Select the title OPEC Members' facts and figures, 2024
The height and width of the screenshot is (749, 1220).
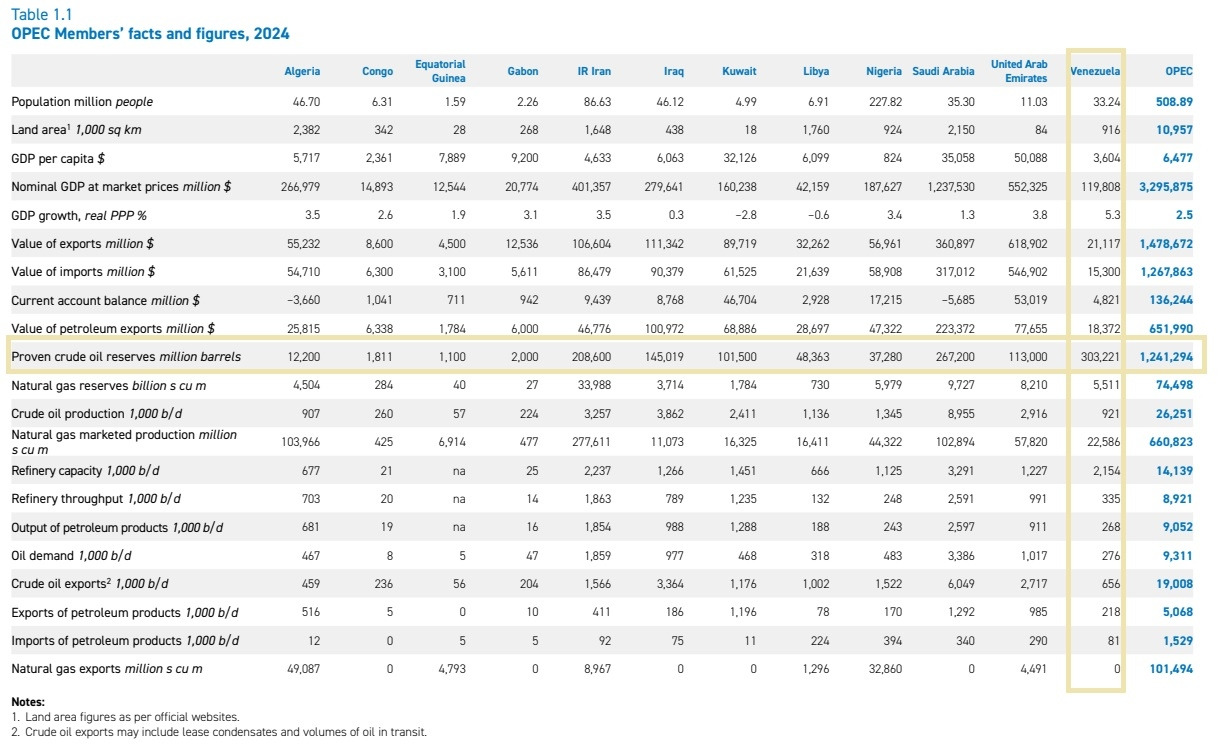pos(150,34)
